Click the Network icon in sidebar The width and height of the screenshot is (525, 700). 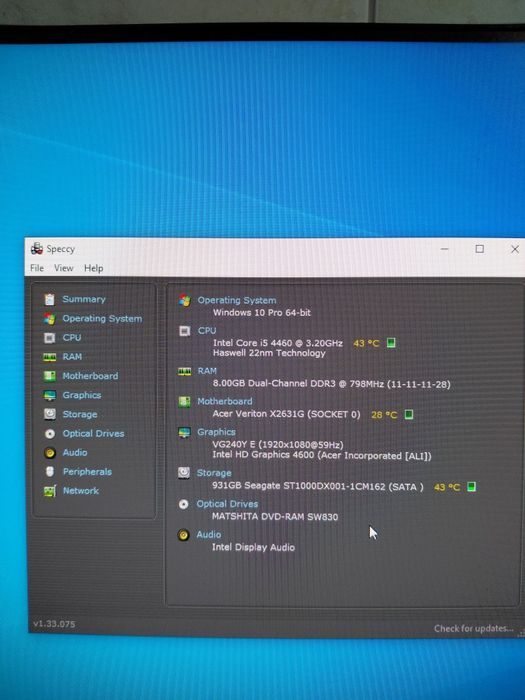pos(50,491)
